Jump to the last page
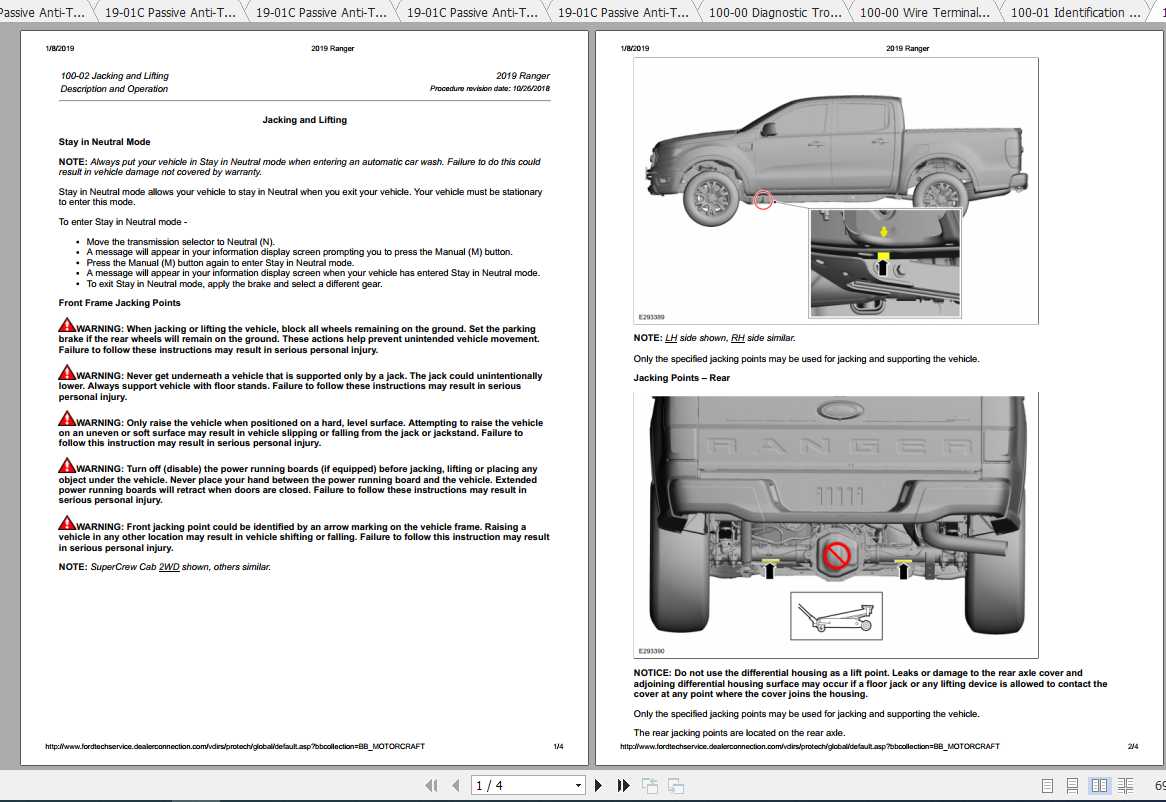 623,786
